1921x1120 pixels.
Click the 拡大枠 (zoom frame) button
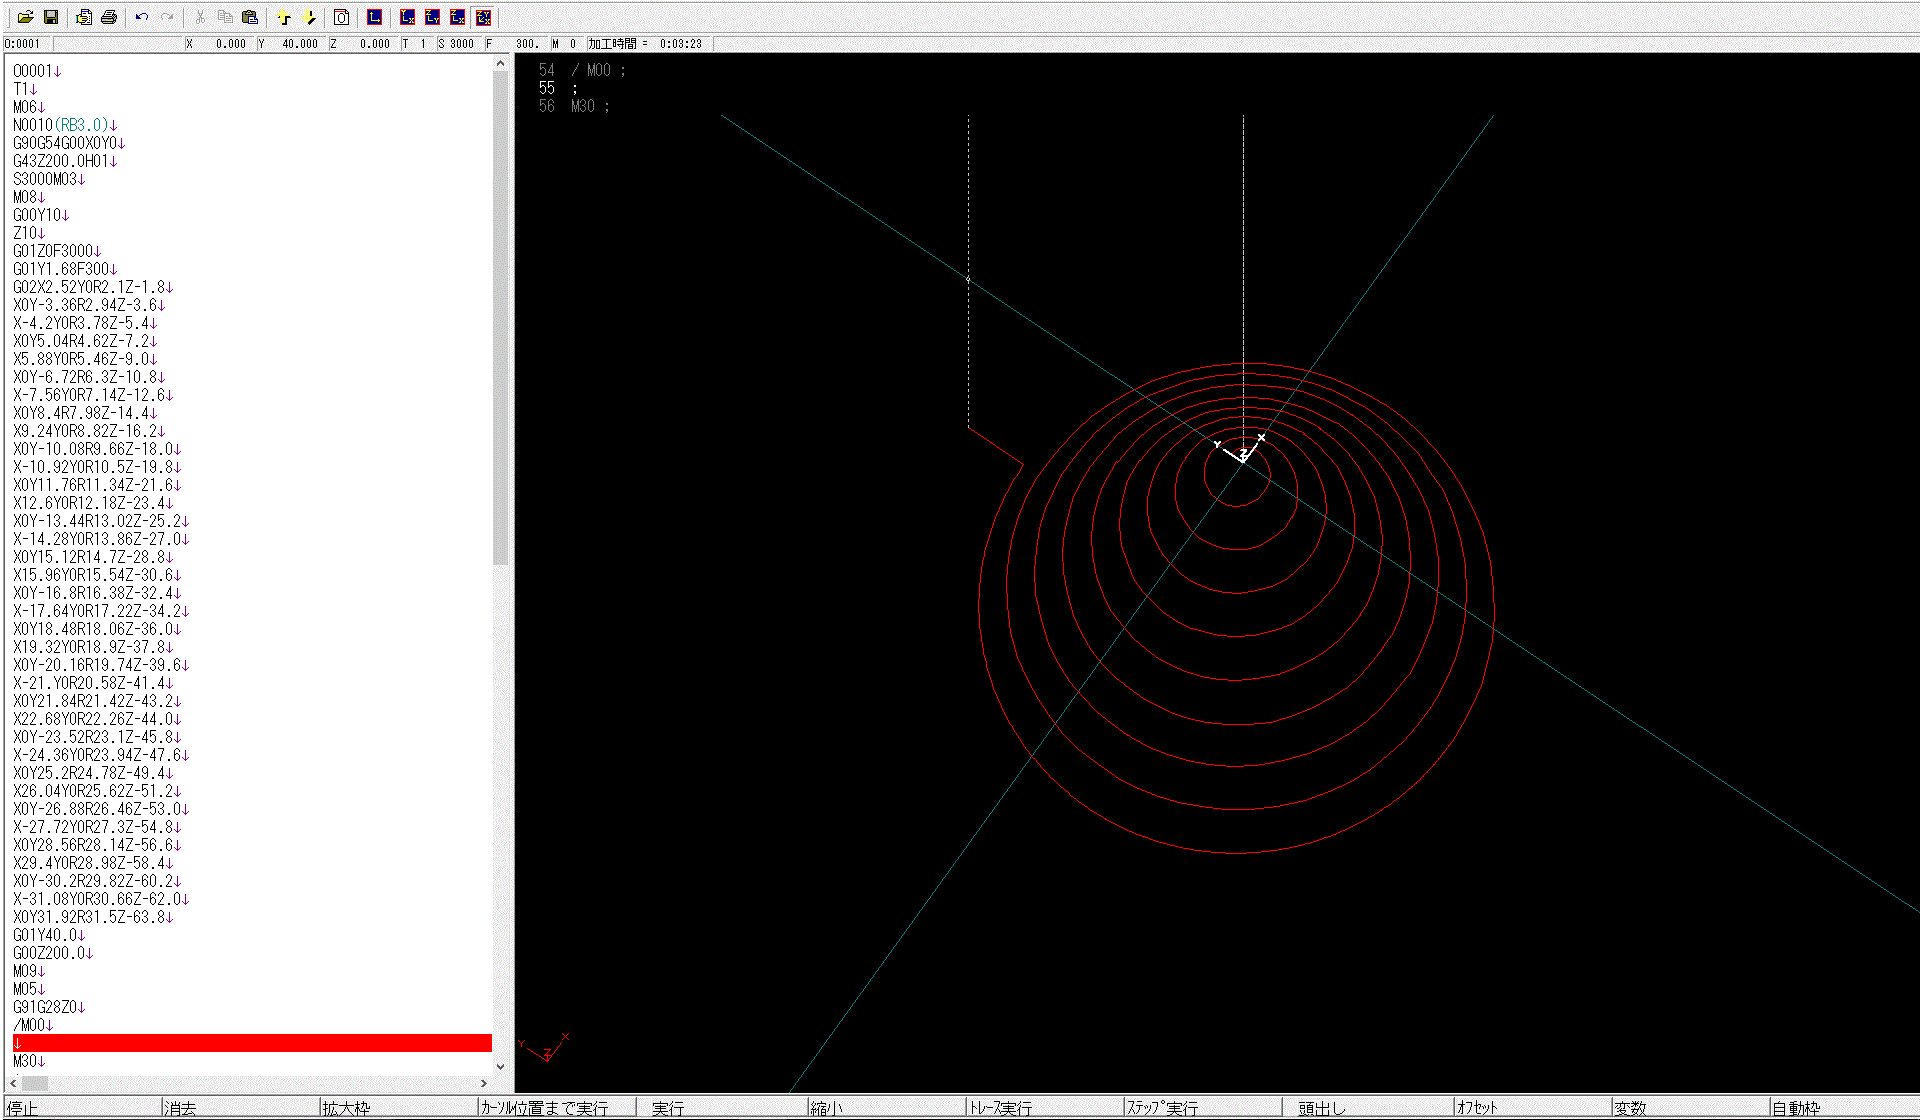point(398,1108)
